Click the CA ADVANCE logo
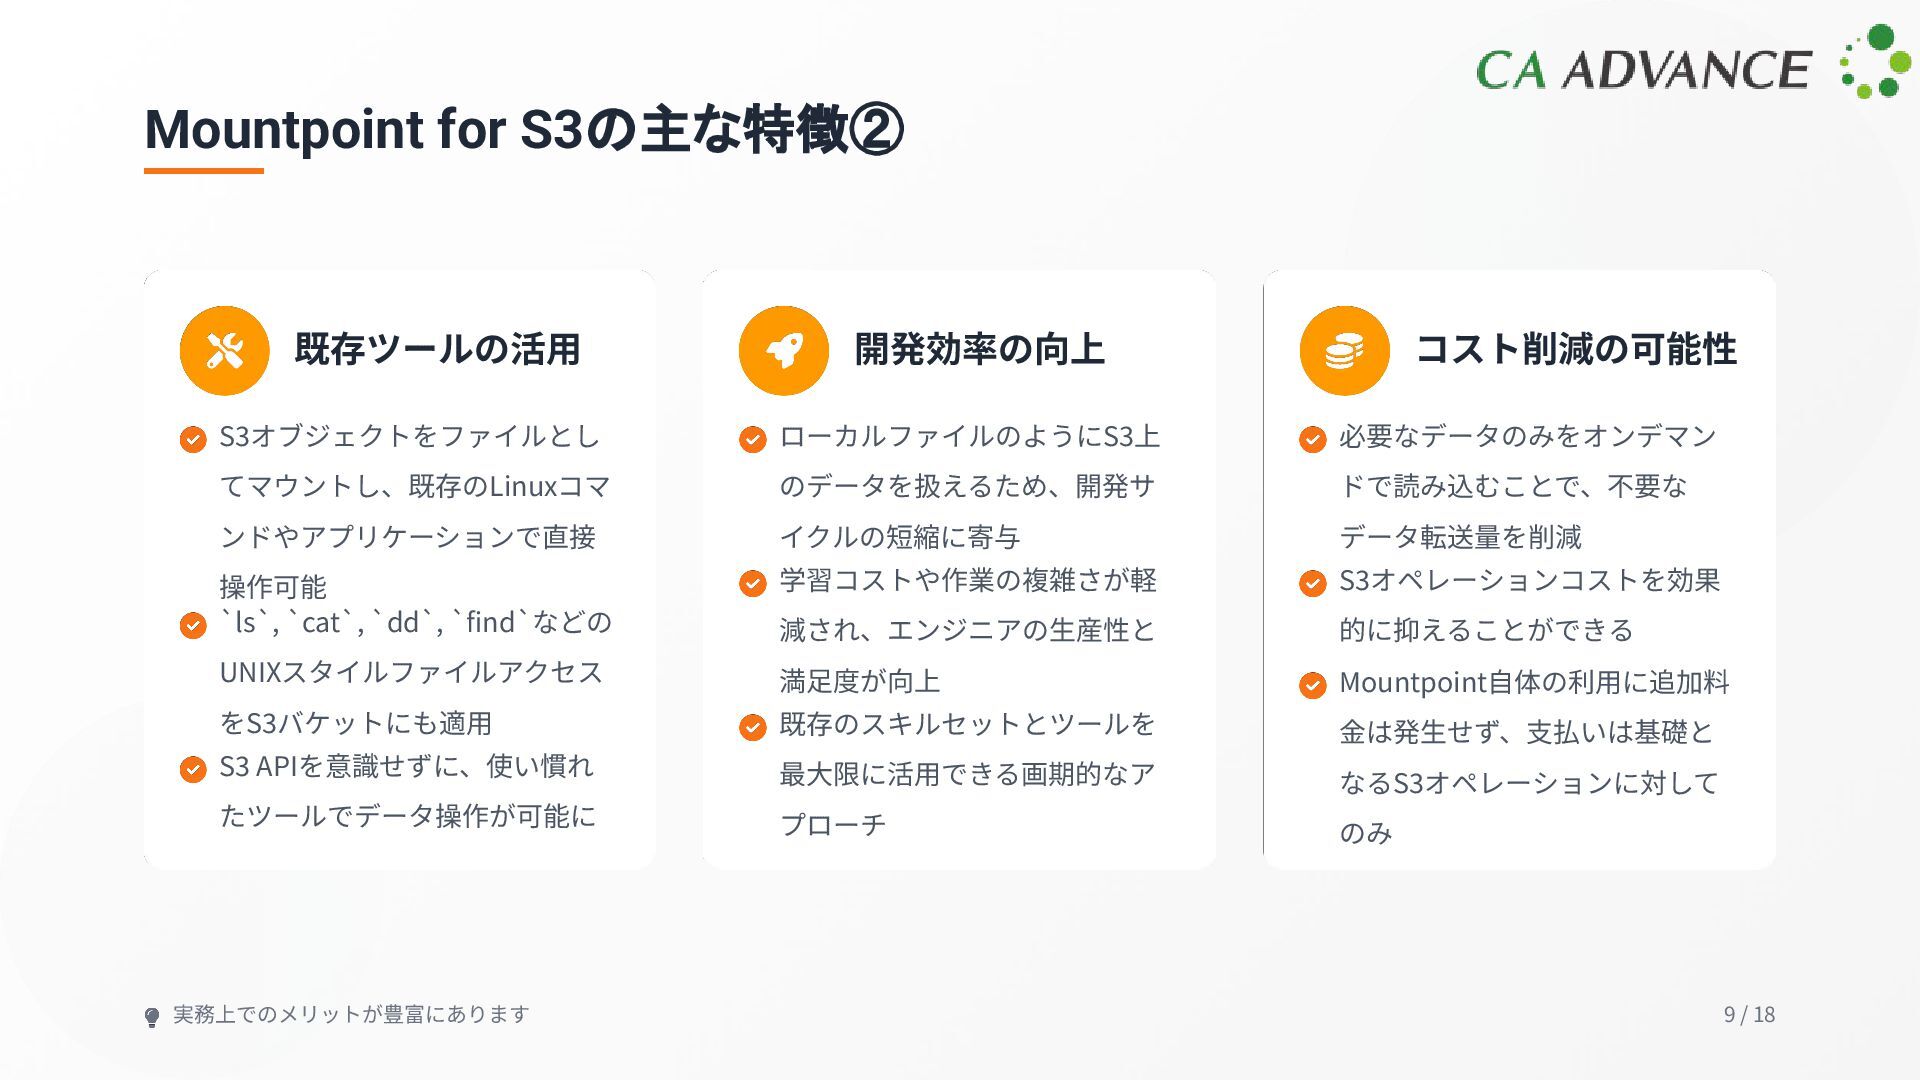 pos(1642,70)
